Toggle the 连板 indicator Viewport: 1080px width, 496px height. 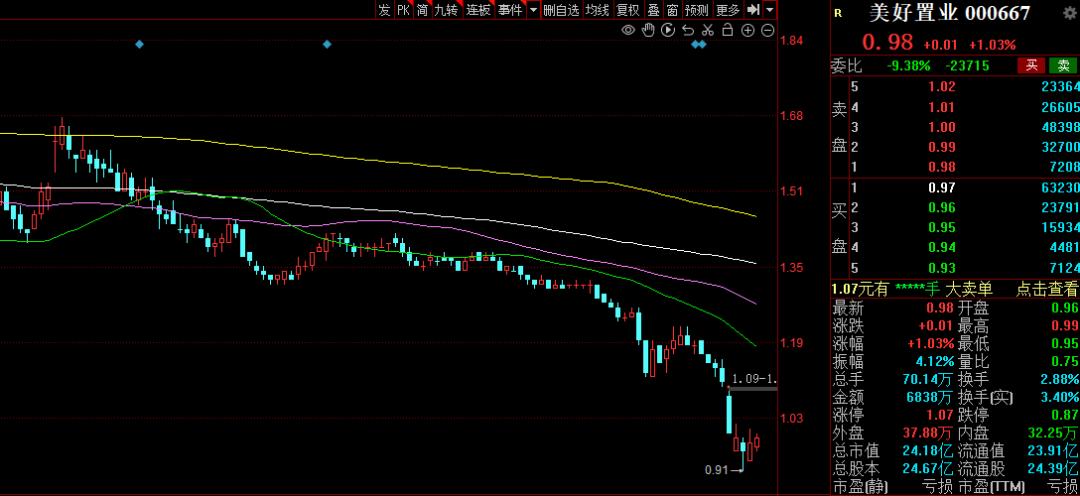point(478,10)
